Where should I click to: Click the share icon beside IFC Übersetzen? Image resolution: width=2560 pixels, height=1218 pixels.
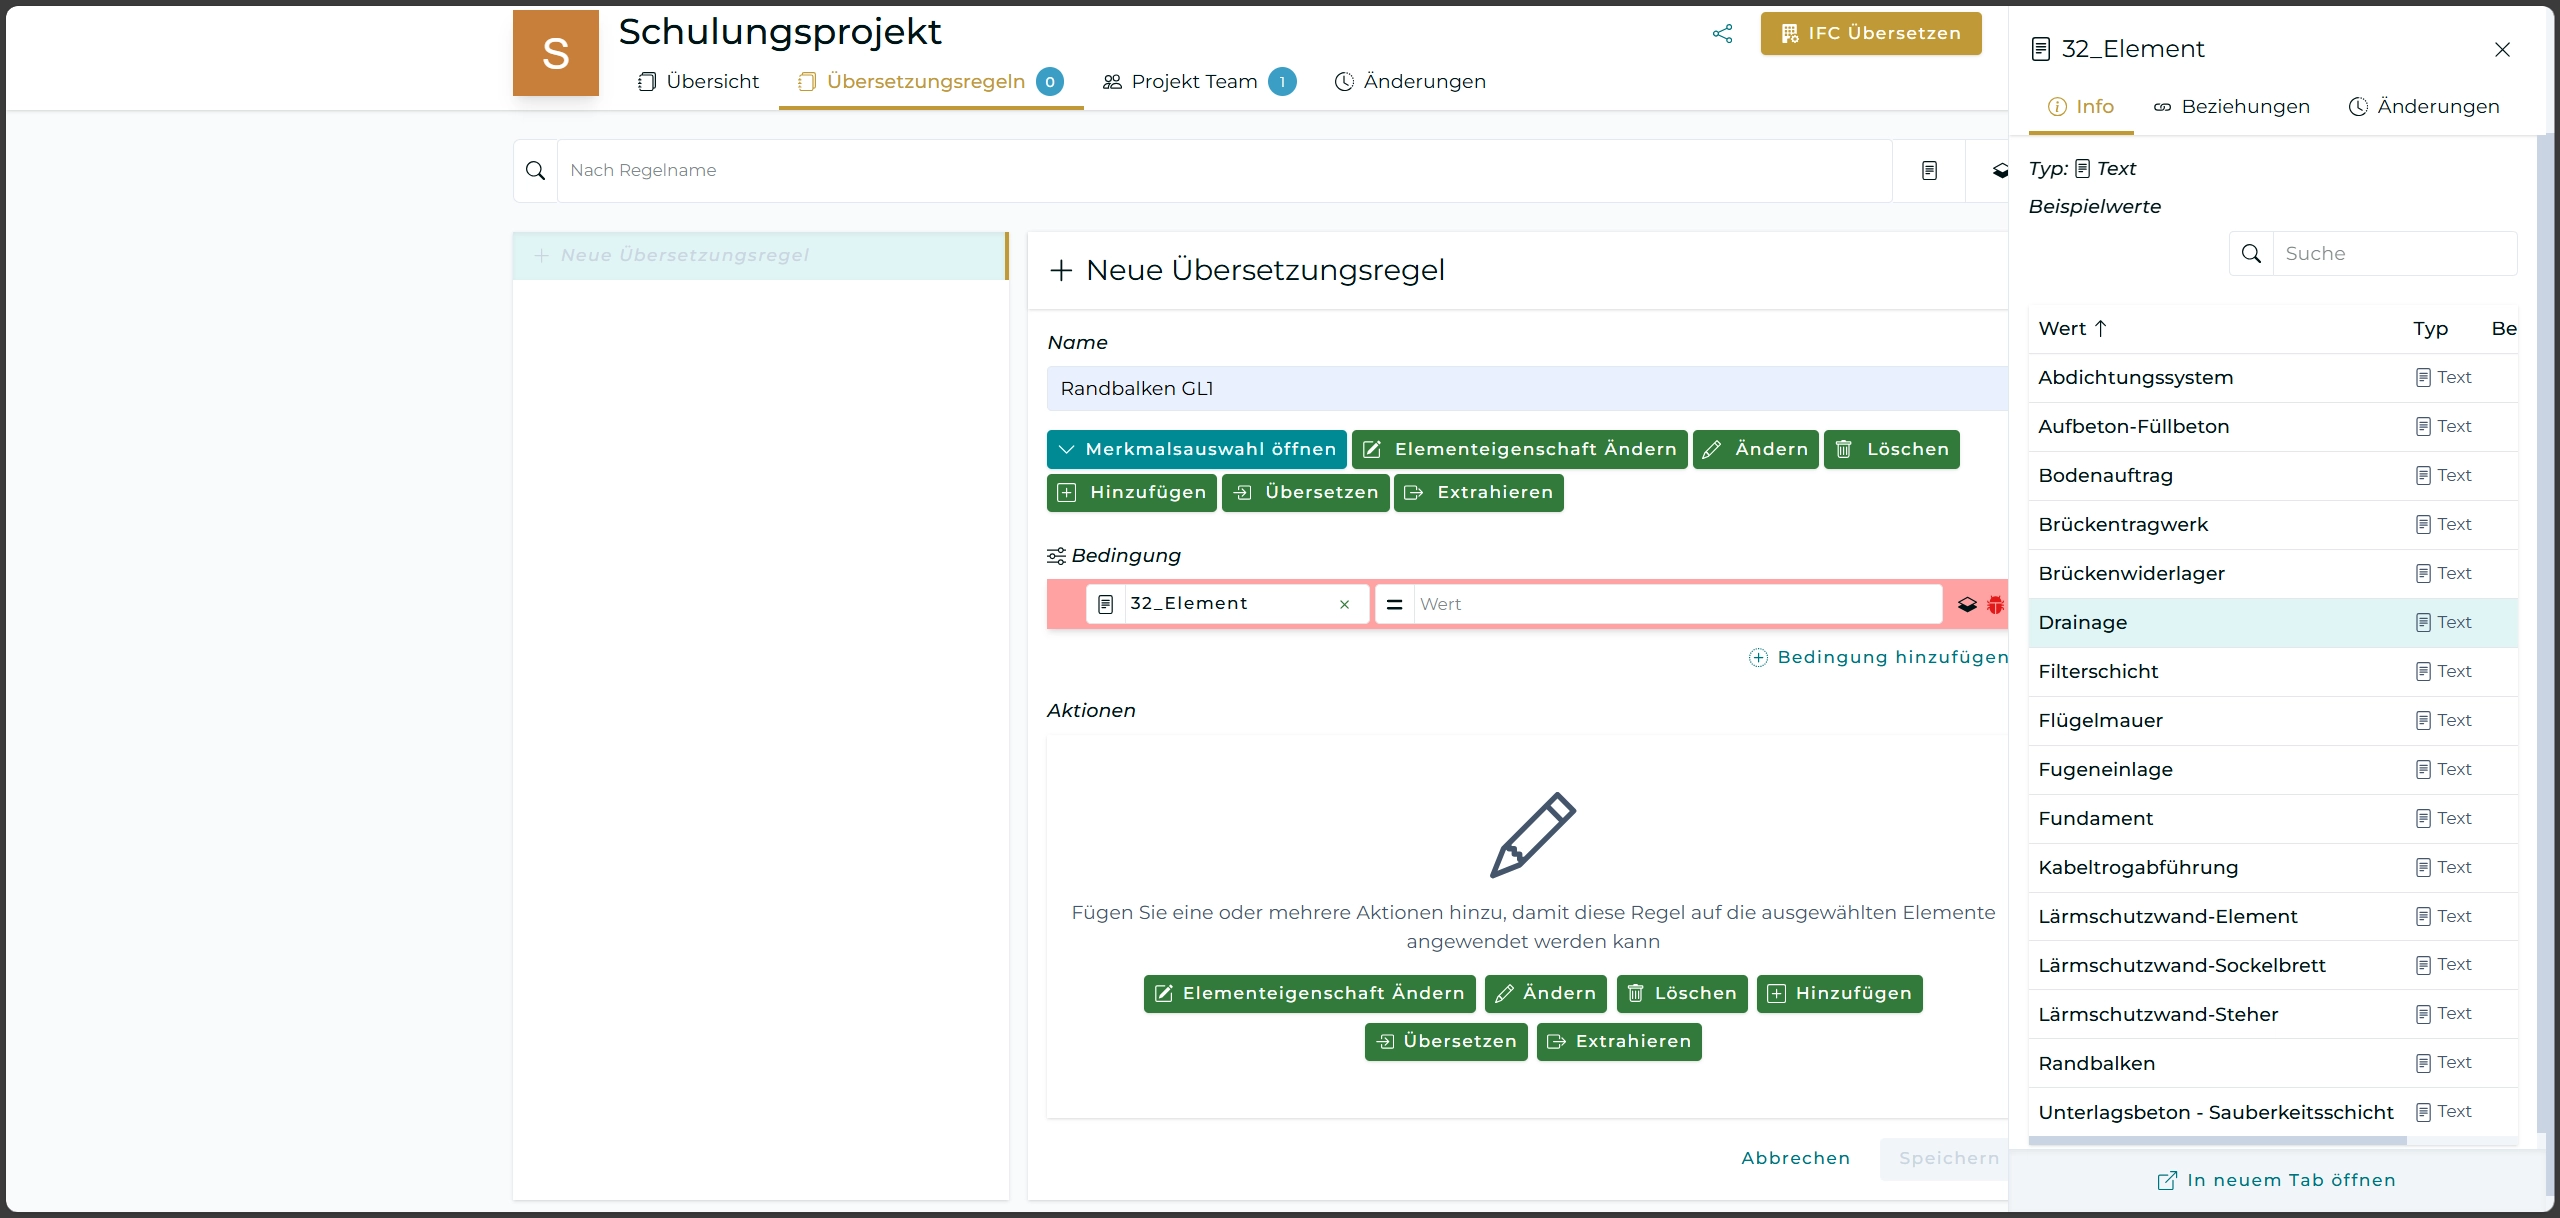click(1722, 34)
